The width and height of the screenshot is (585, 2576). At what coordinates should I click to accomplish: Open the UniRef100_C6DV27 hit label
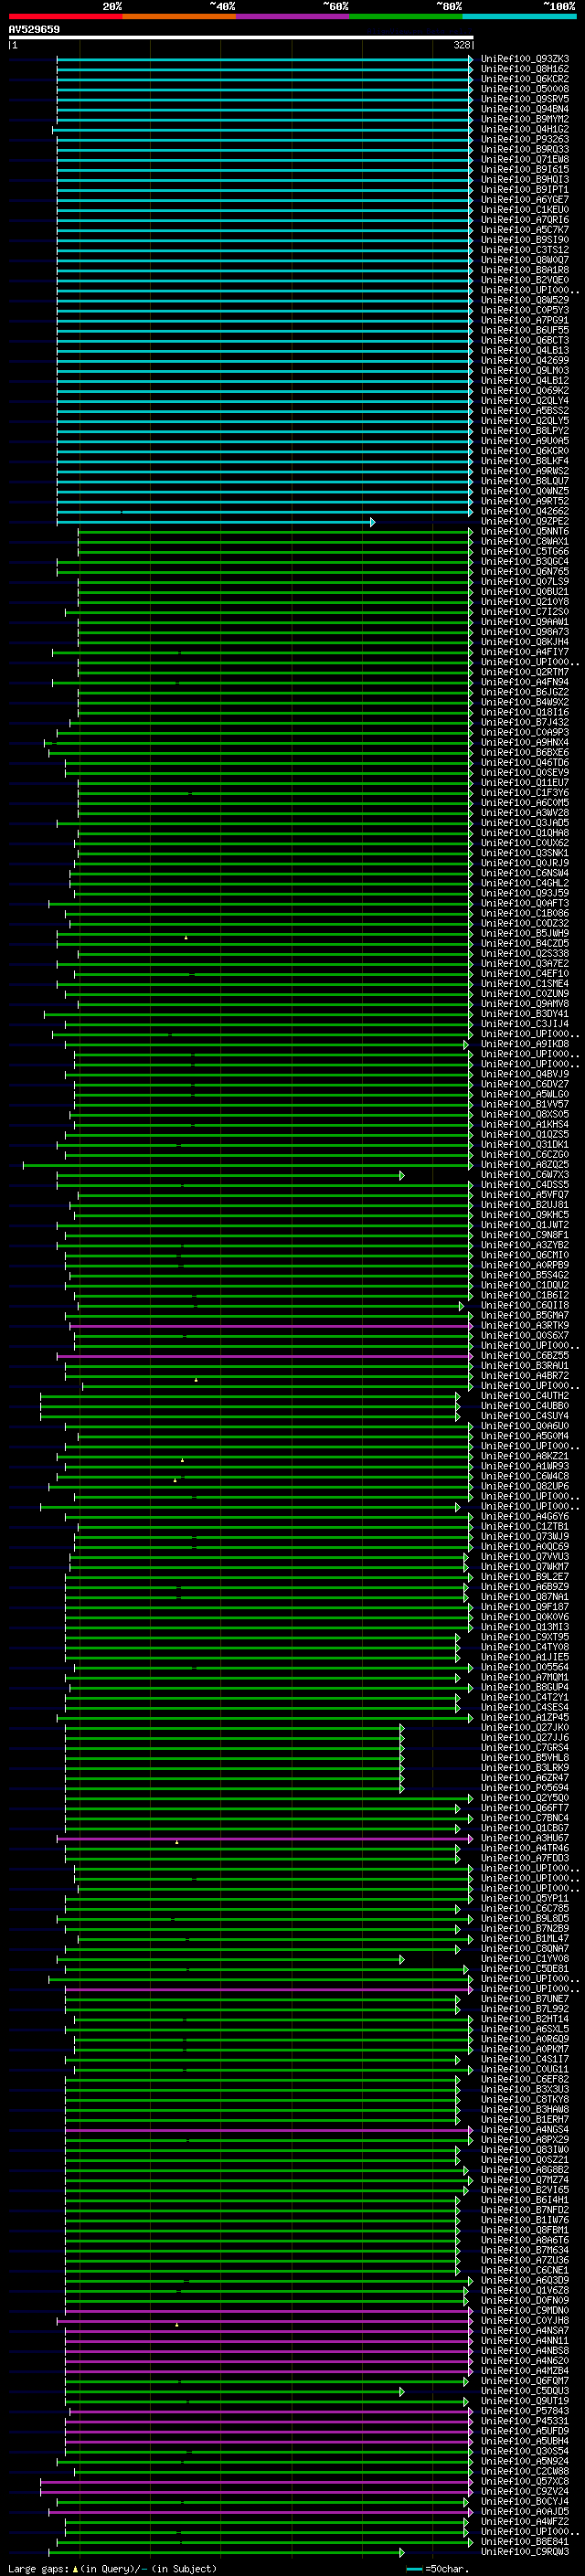tap(525, 1084)
